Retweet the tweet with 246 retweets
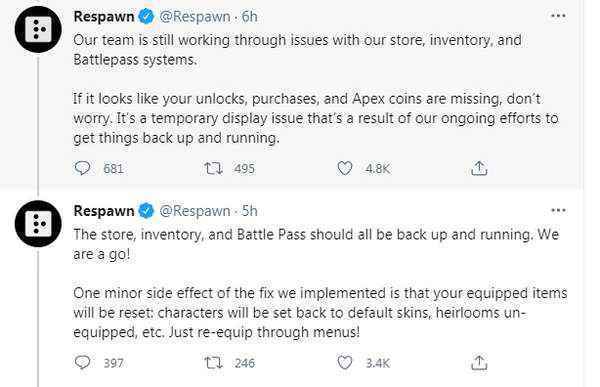Image resolution: width=600 pixels, height=387 pixels. (x=213, y=363)
